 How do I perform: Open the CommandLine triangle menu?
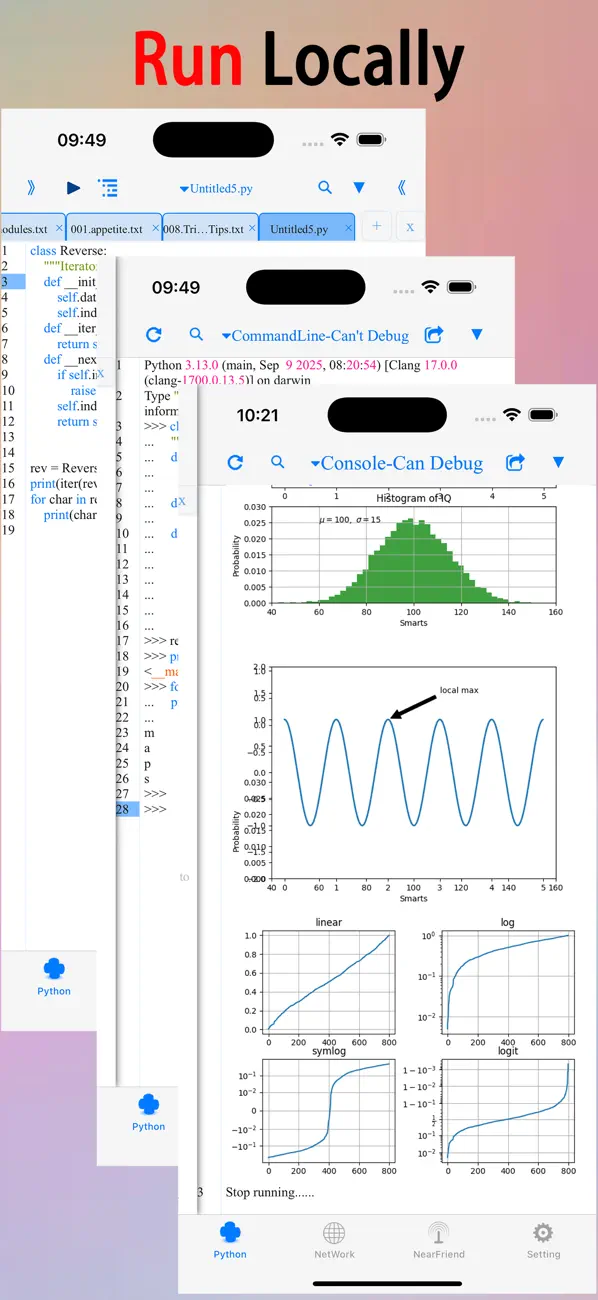coord(477,335)
